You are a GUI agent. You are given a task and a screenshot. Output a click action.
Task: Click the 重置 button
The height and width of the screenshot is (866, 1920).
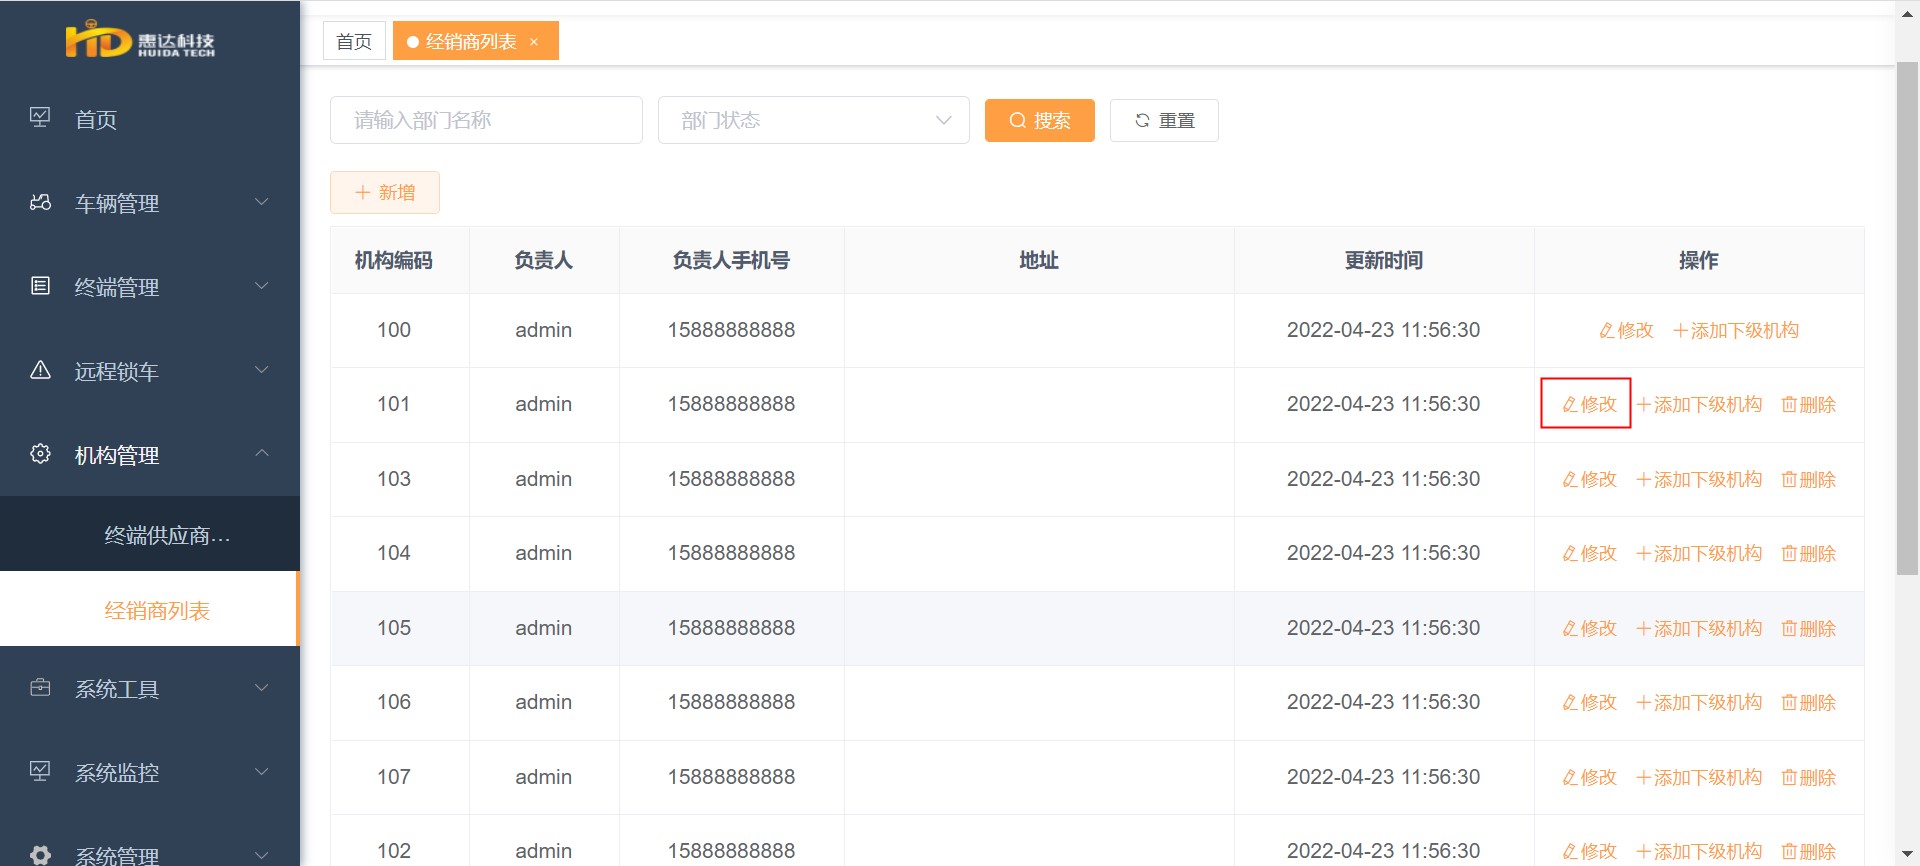tap(1164, 120)
